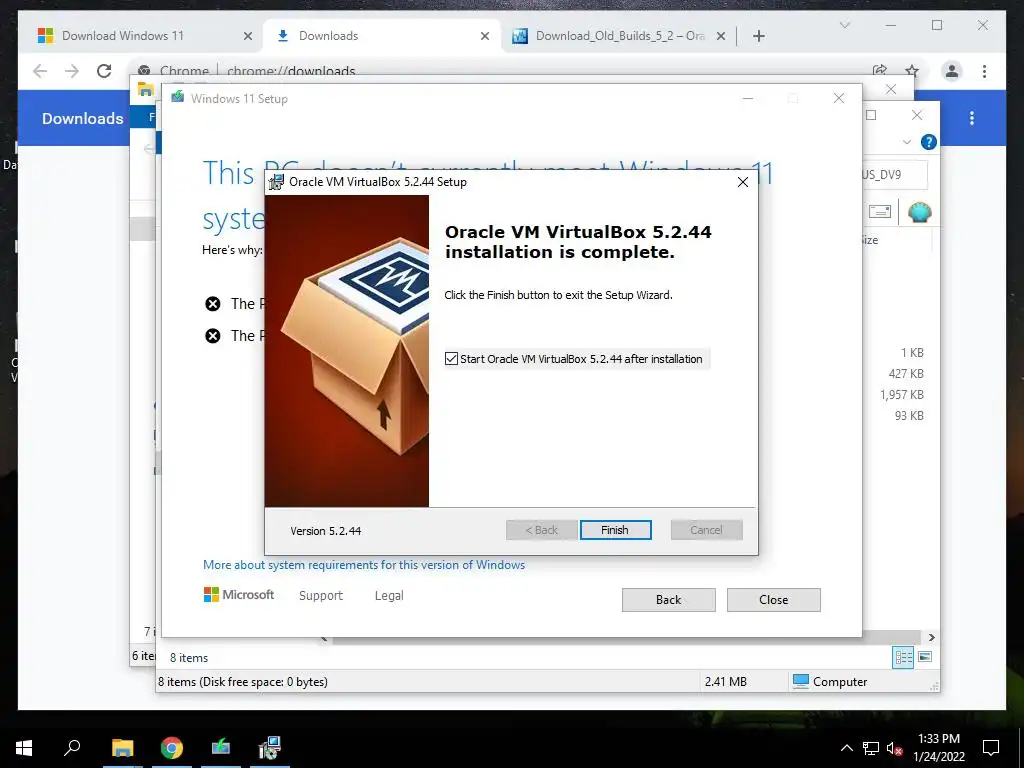Click the Computer status bar entry
The height and width of the screenshot is (768, 1024).
[x=830, y=681]
